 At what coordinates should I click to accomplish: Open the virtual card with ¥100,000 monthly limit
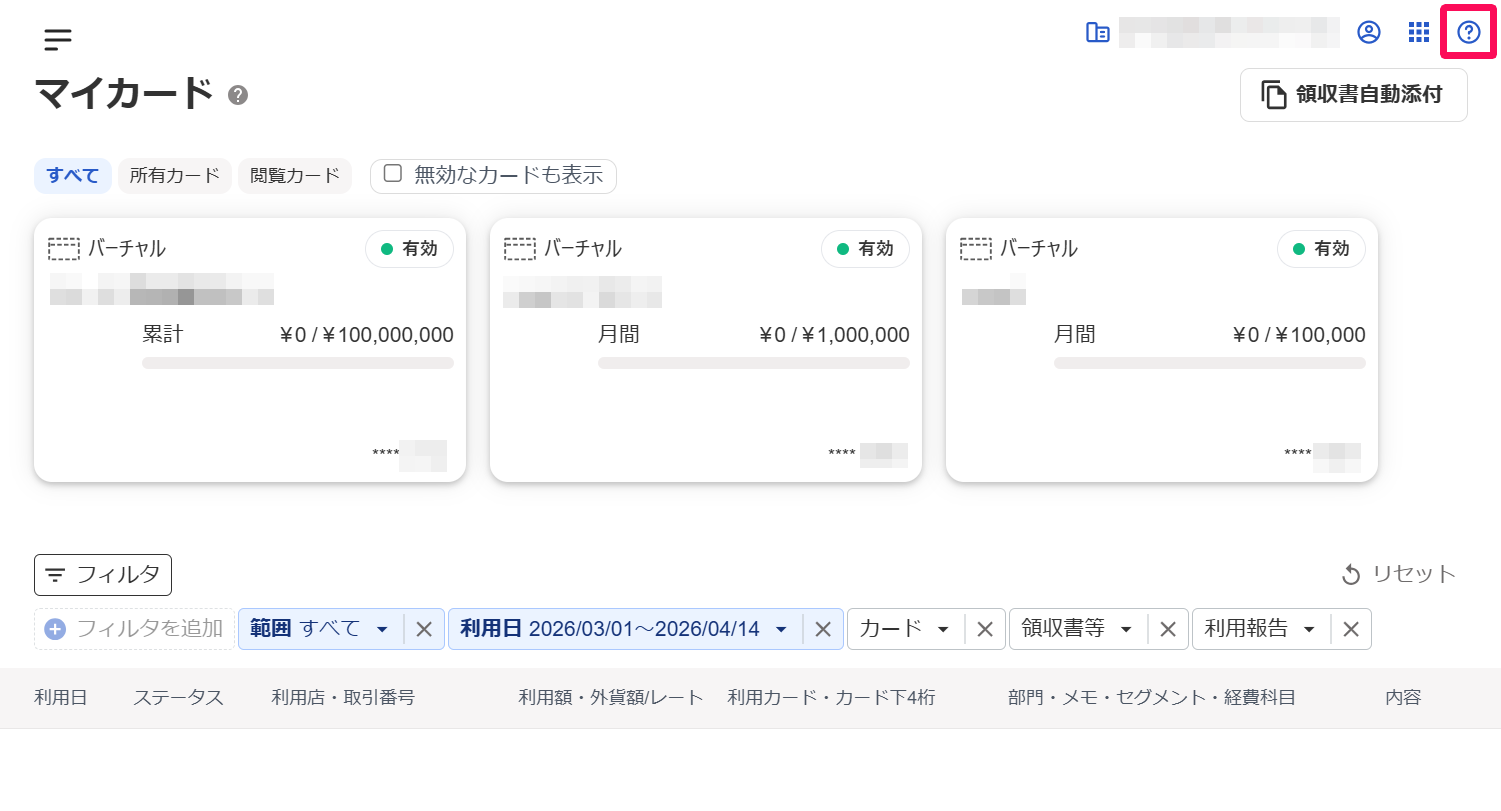(x=1162, y=350)
